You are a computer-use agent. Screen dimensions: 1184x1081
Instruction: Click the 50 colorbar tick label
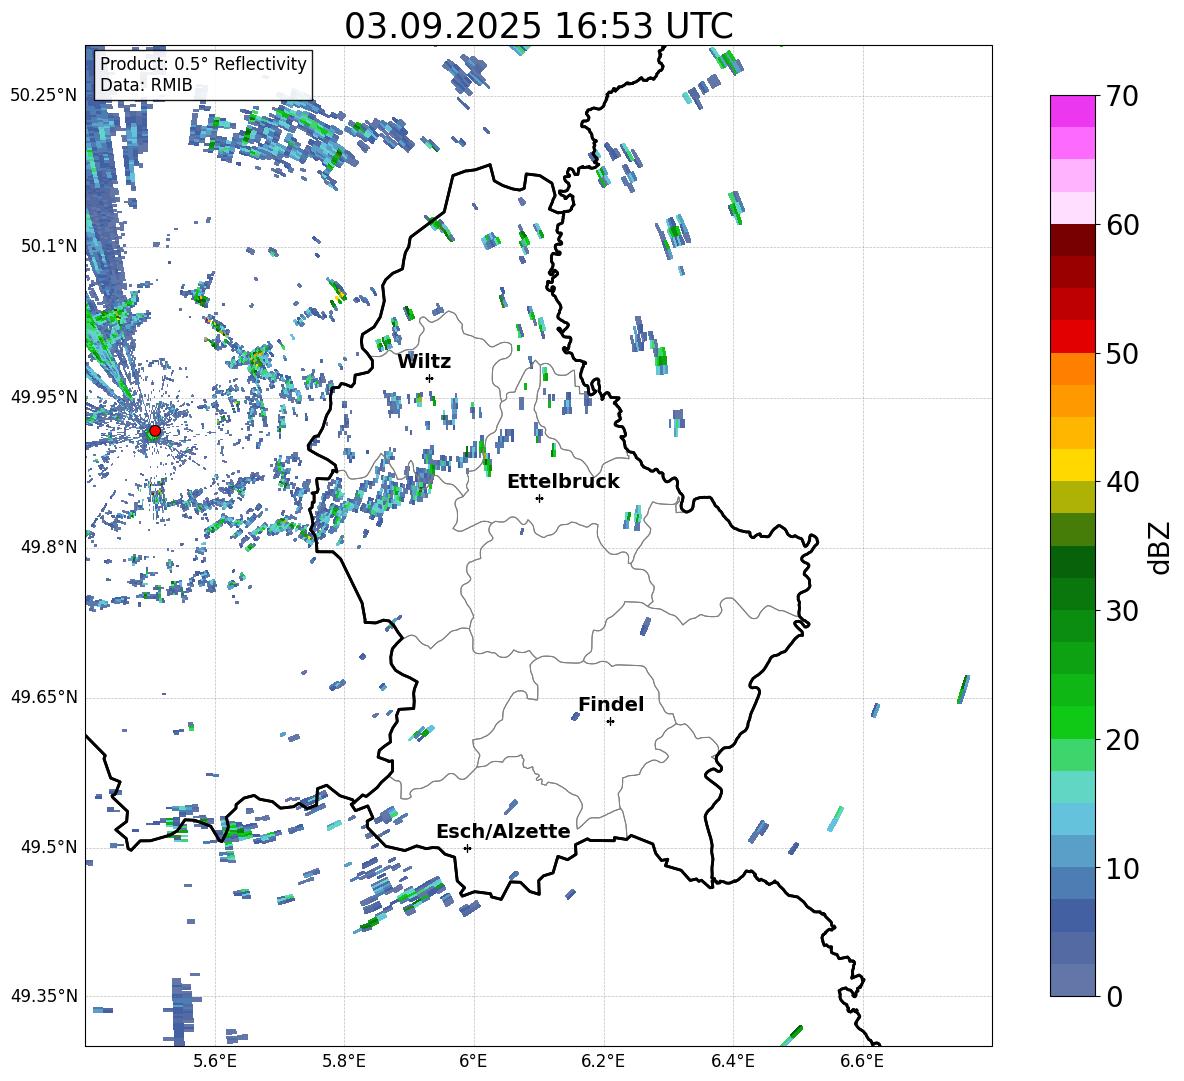click(1121, 354)
